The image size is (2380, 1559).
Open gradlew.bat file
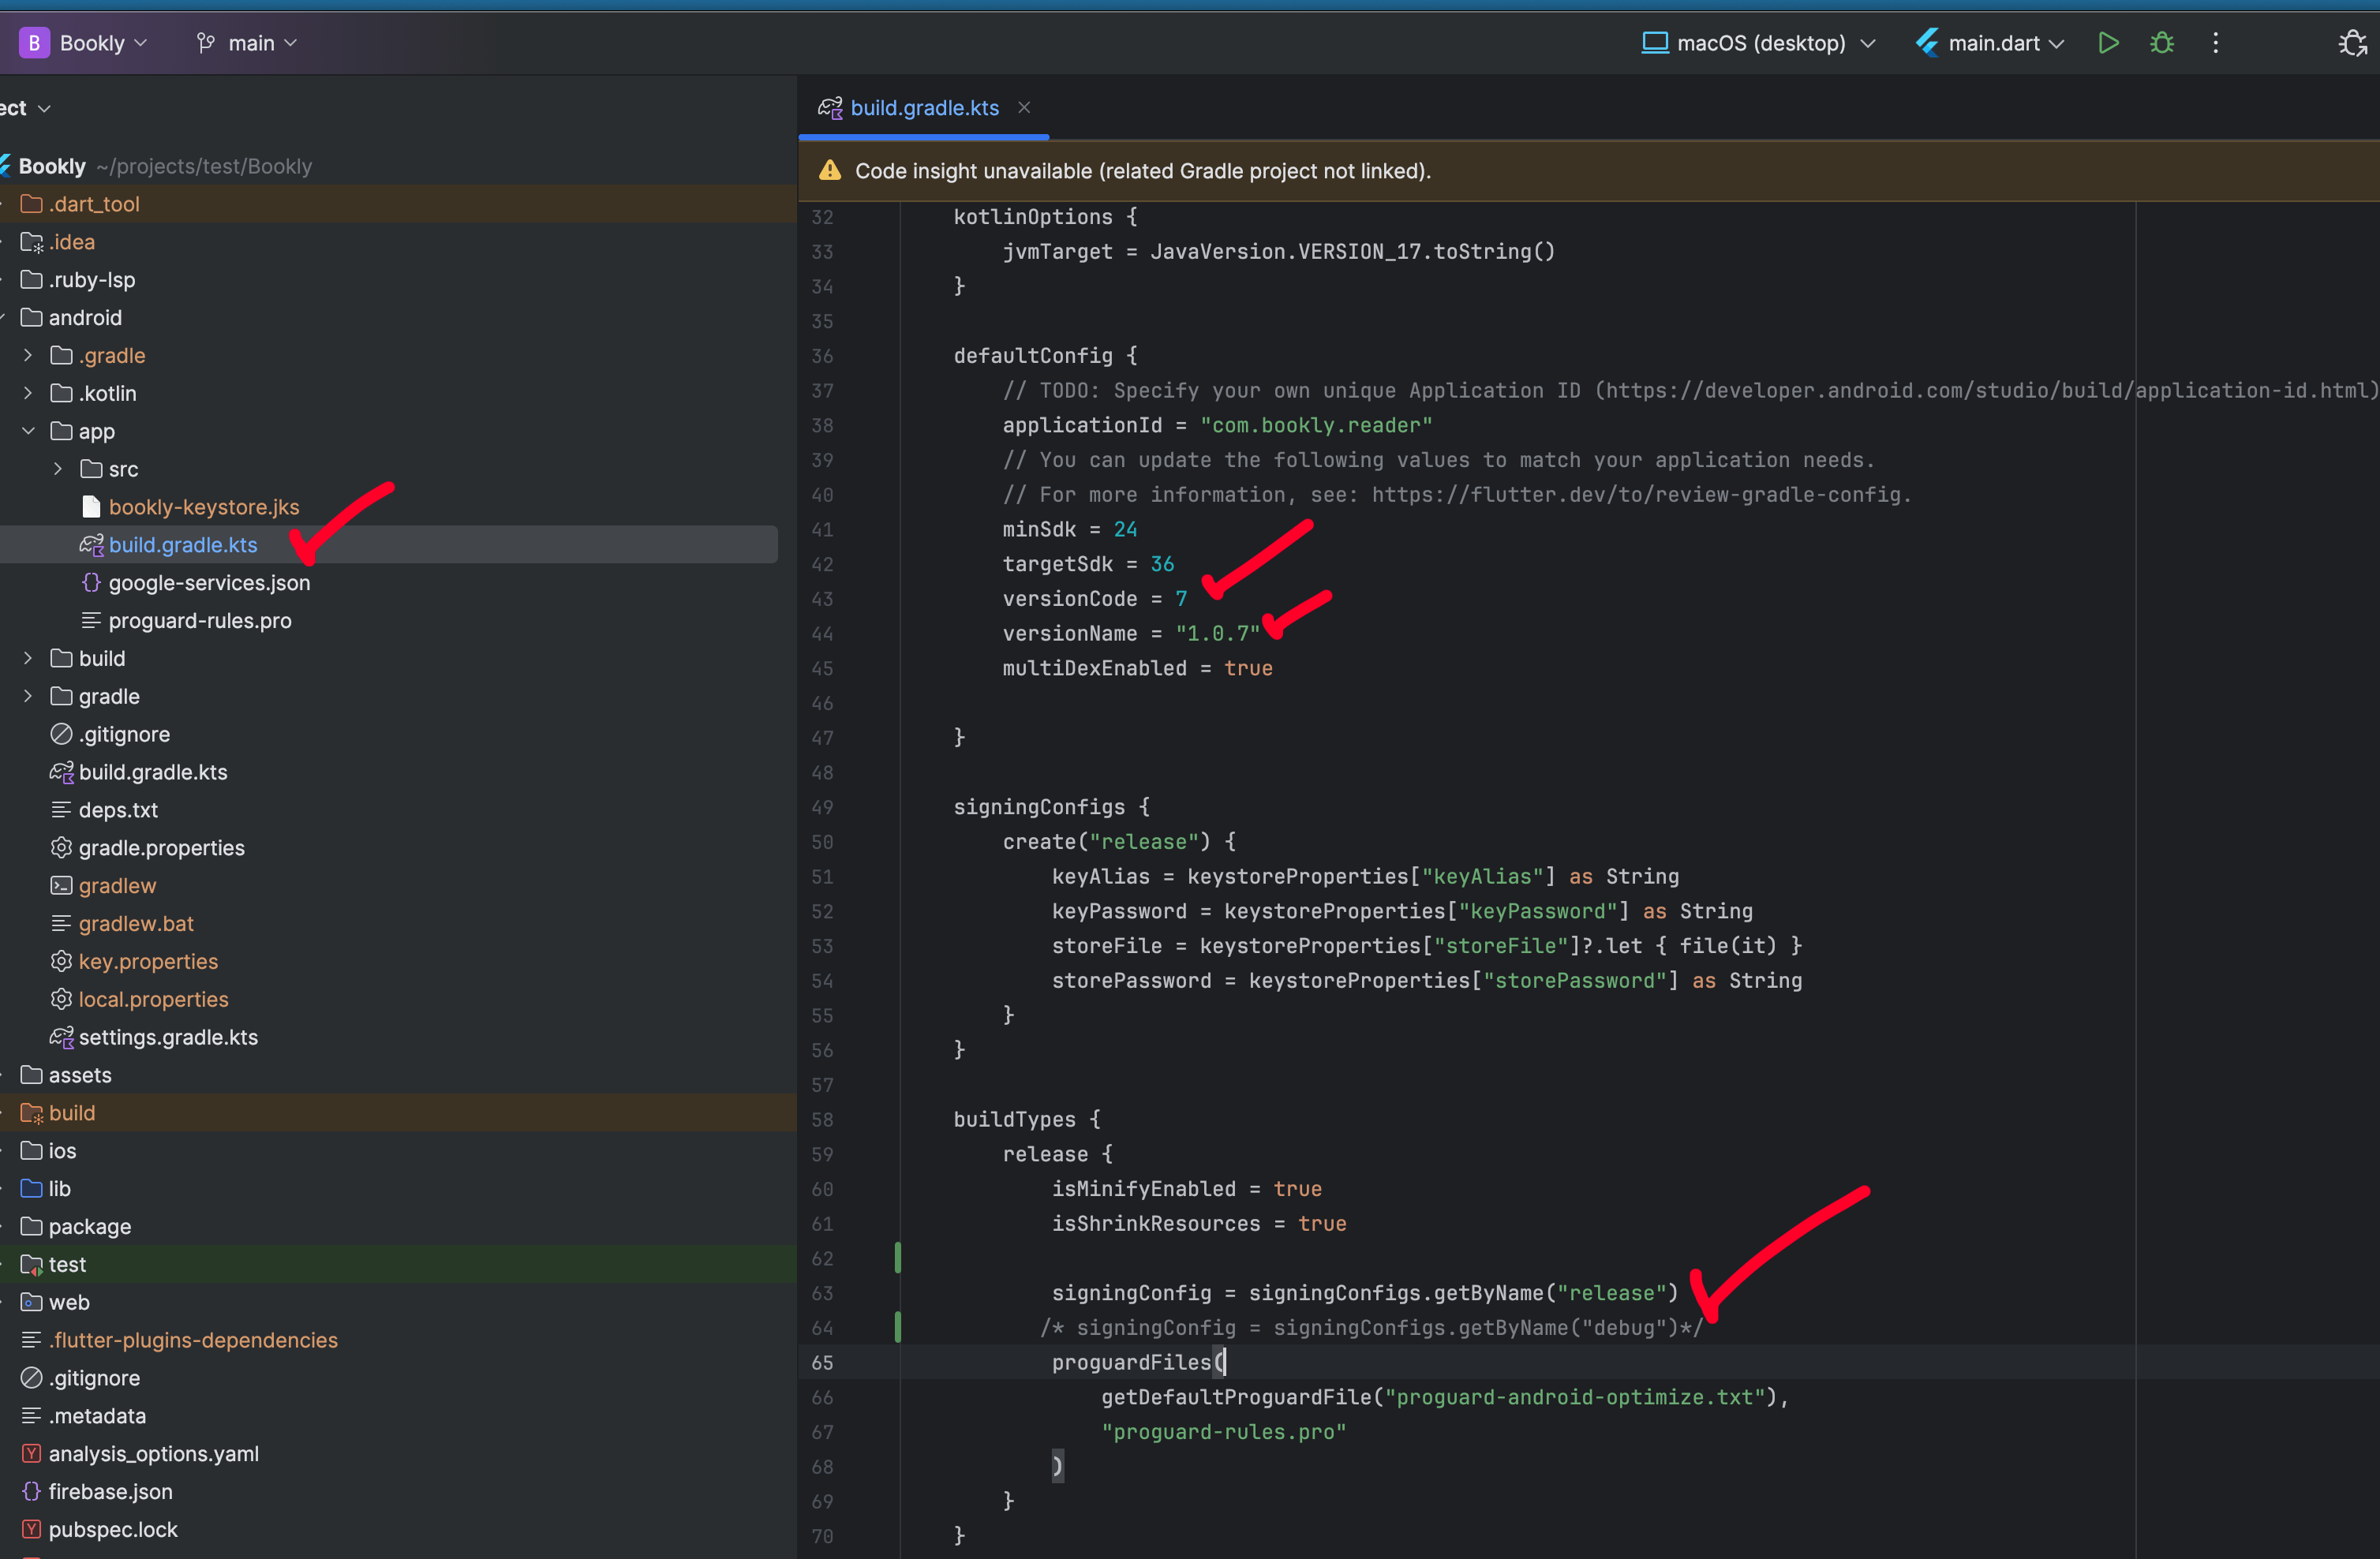coord(136,924)
